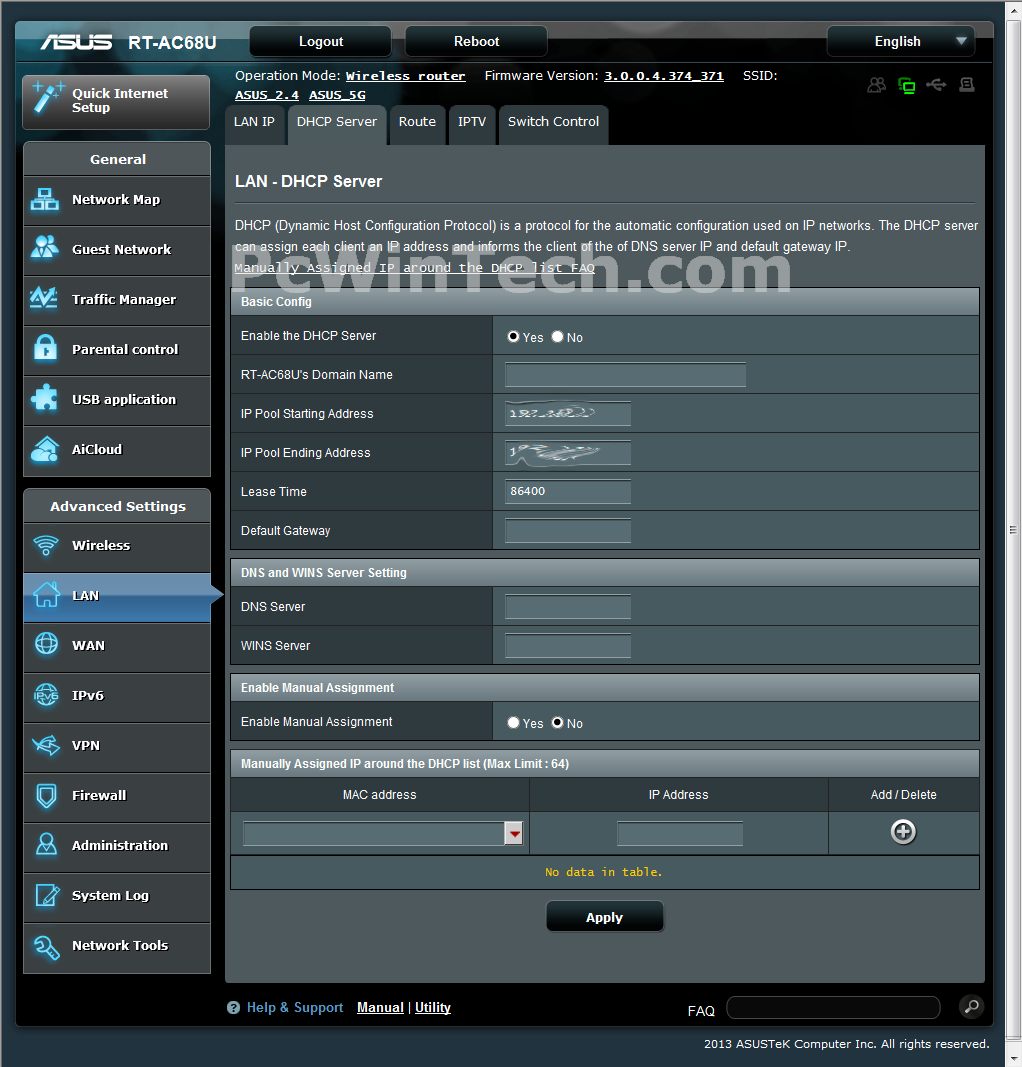Click the ASUS logo
The width and height of the screenshot is (1022, 1067).
pos(76,42)
